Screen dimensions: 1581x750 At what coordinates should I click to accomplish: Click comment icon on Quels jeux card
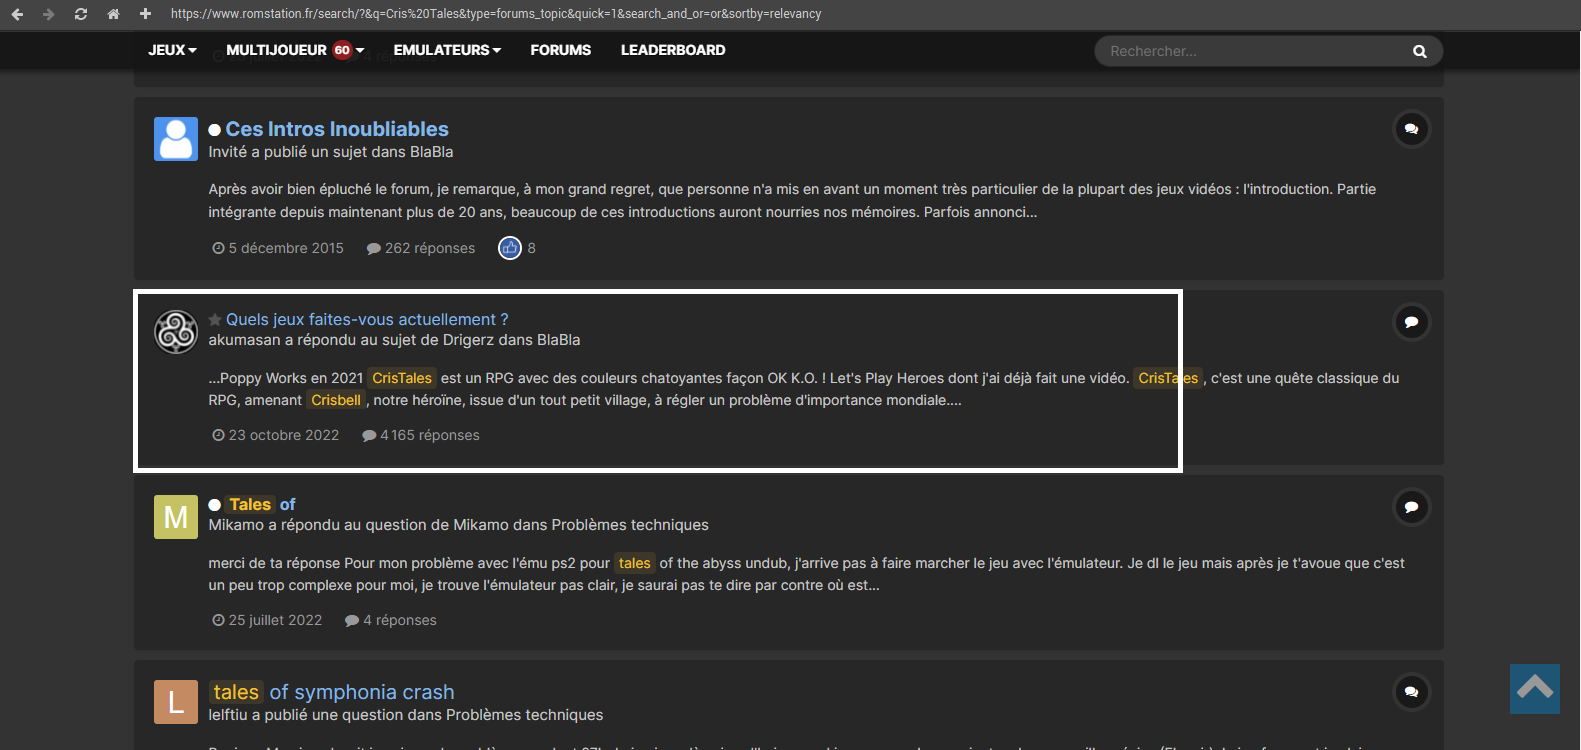tap(1411, 322)
